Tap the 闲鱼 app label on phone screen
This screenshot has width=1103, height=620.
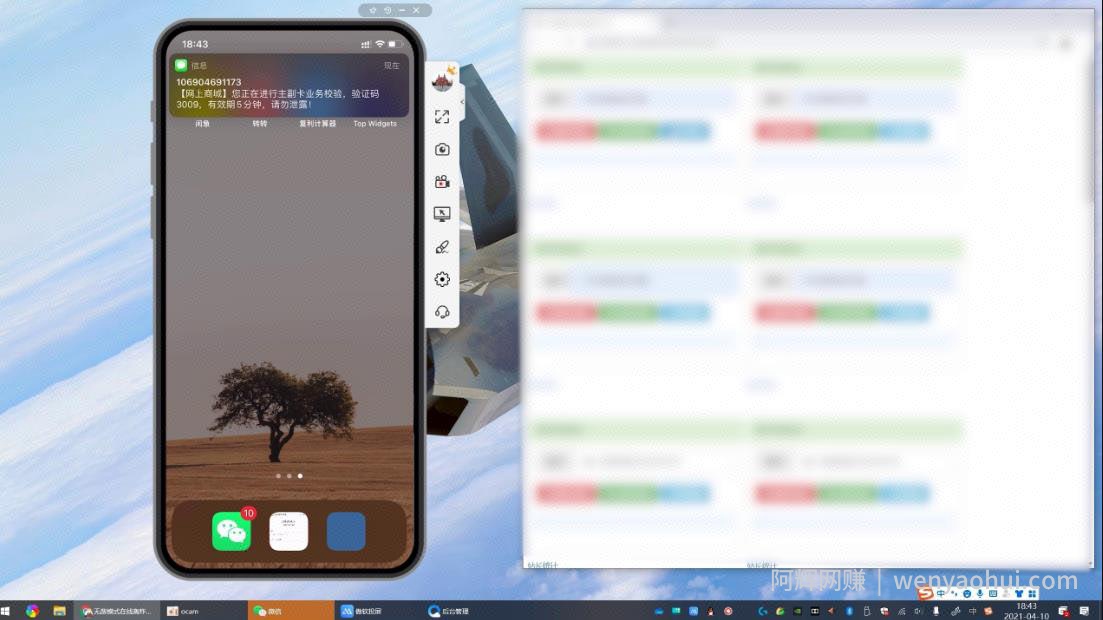point(203,124)
